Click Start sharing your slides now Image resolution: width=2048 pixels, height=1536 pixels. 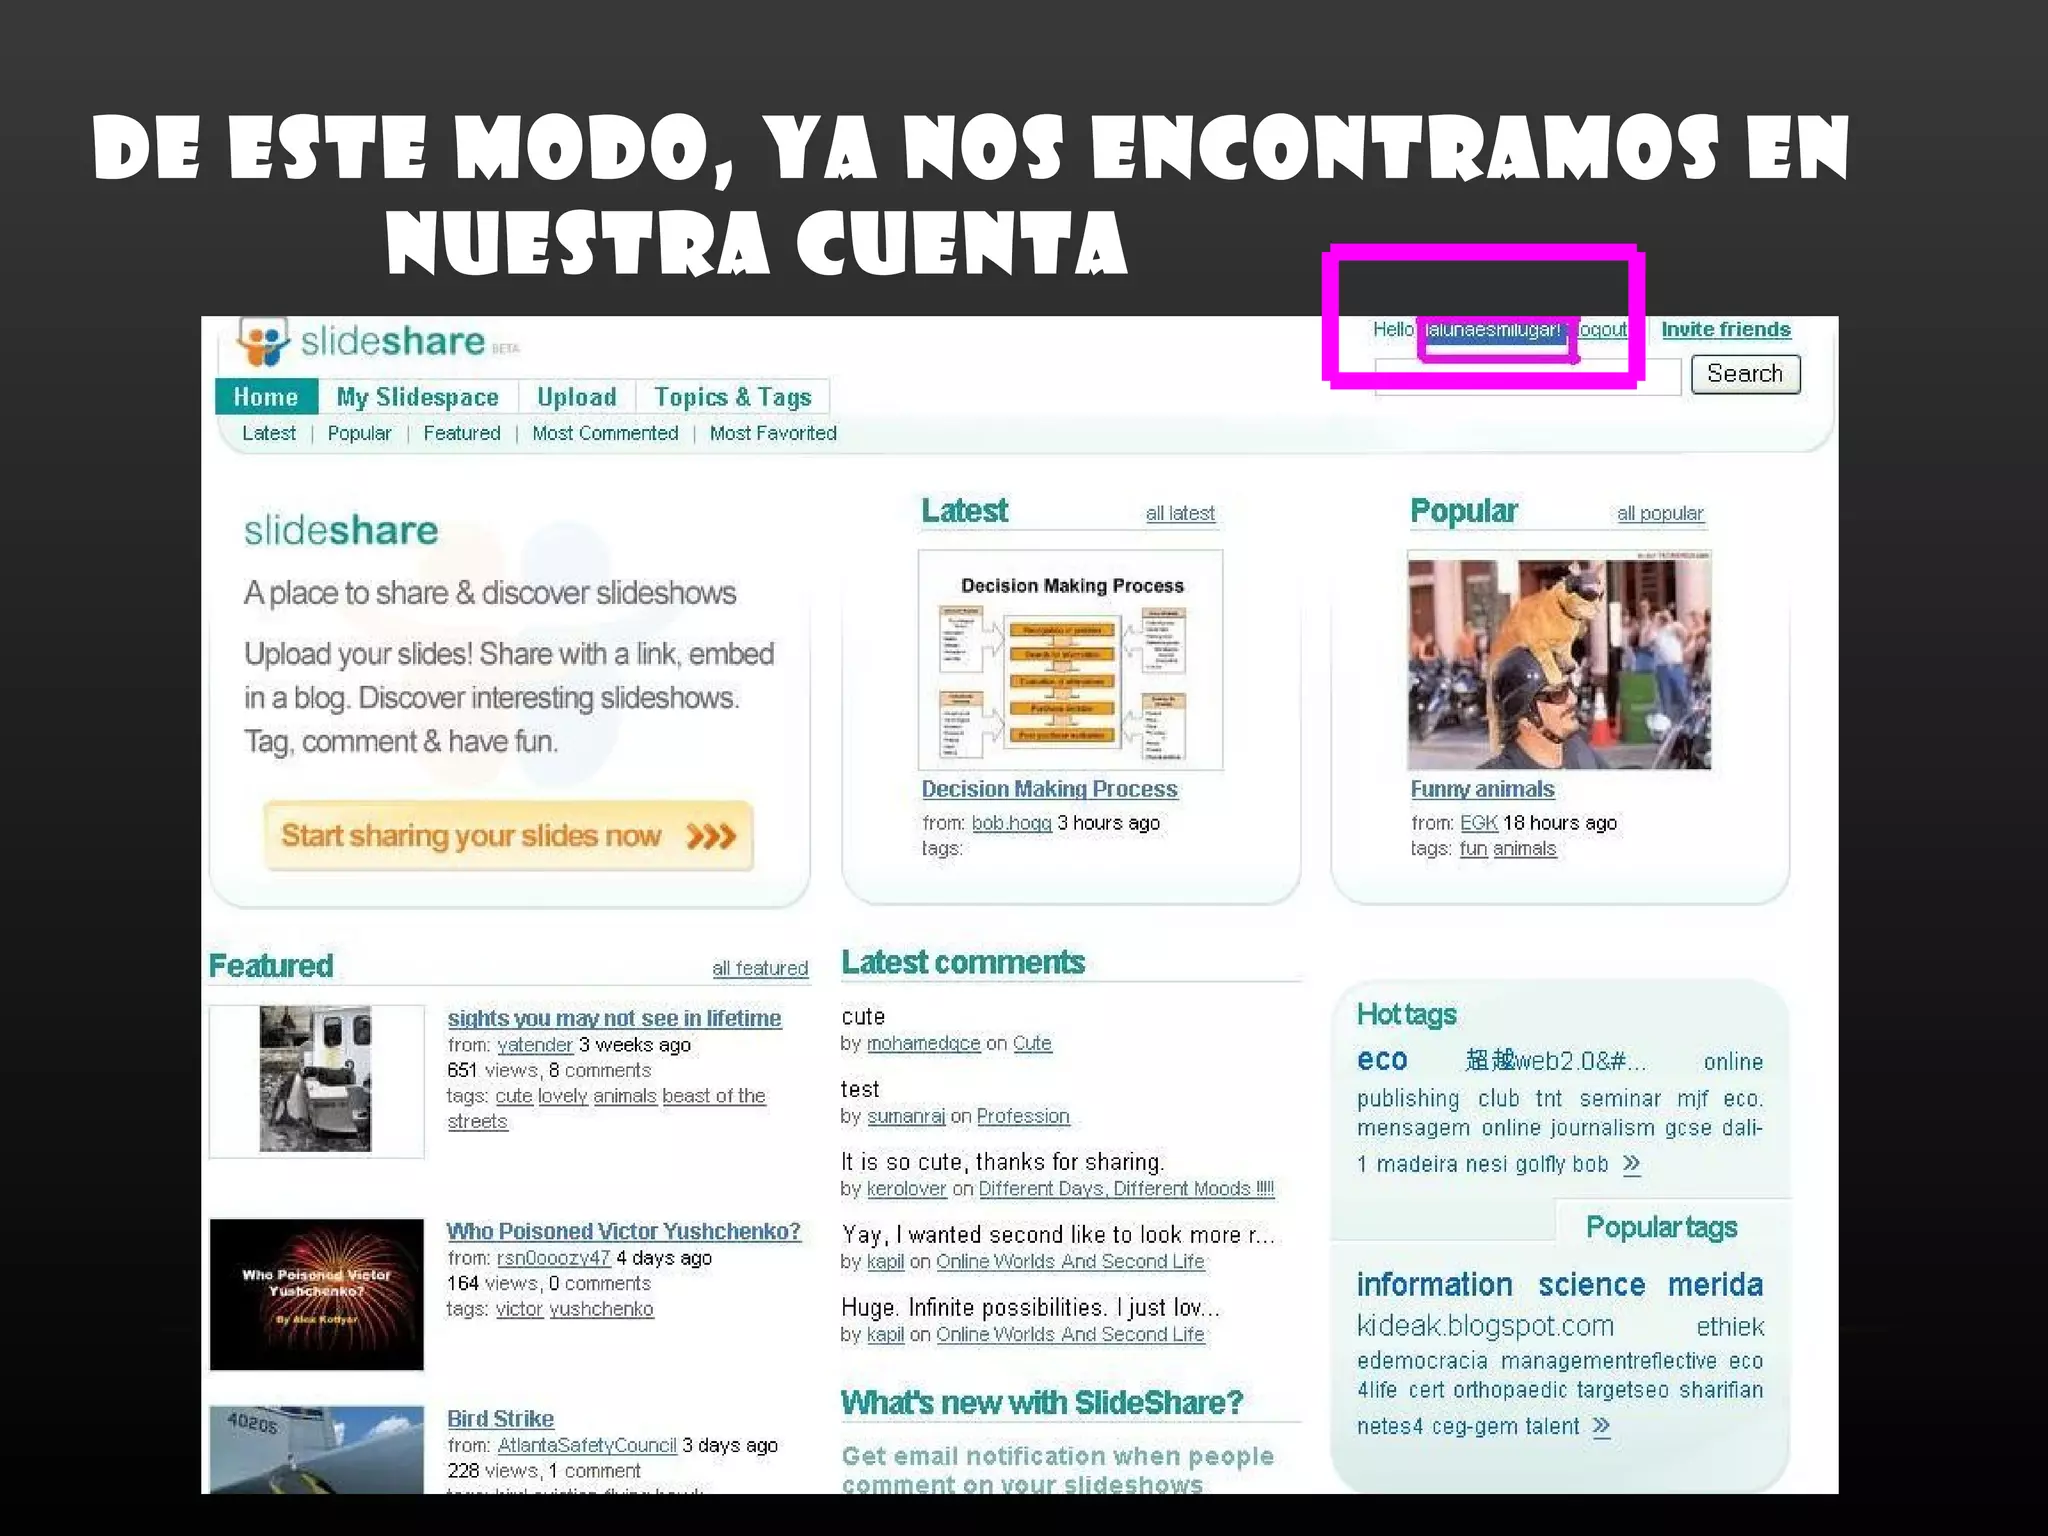click(508, 836)
